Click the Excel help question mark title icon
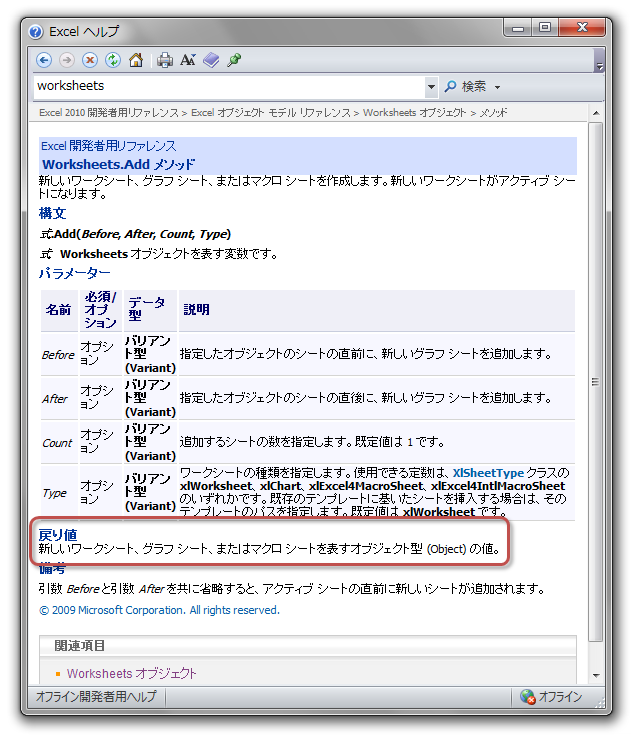 (35, 32)
